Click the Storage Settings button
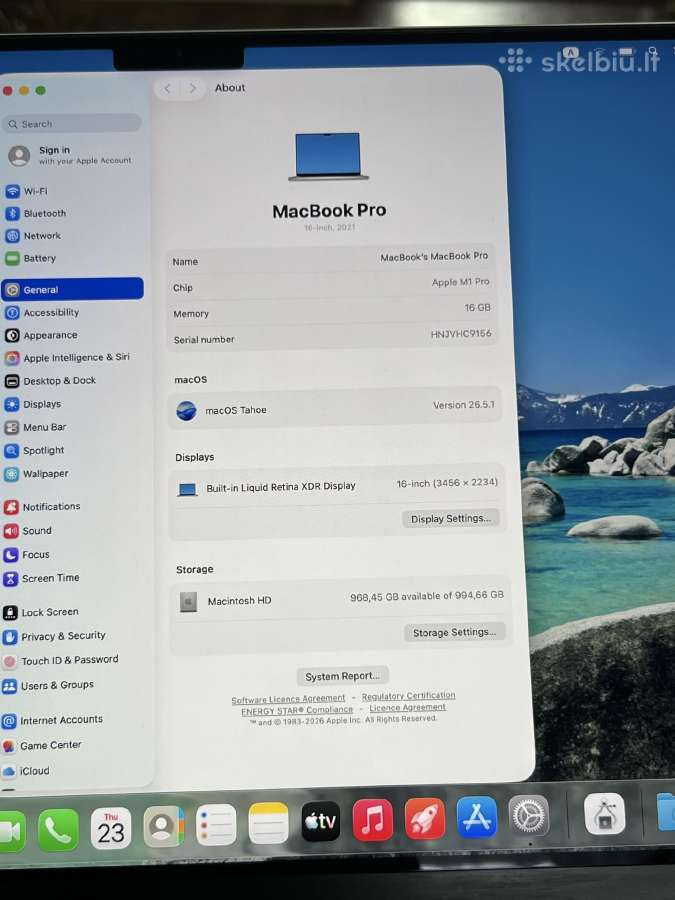The image size is (675, 900). pos(454,632)
